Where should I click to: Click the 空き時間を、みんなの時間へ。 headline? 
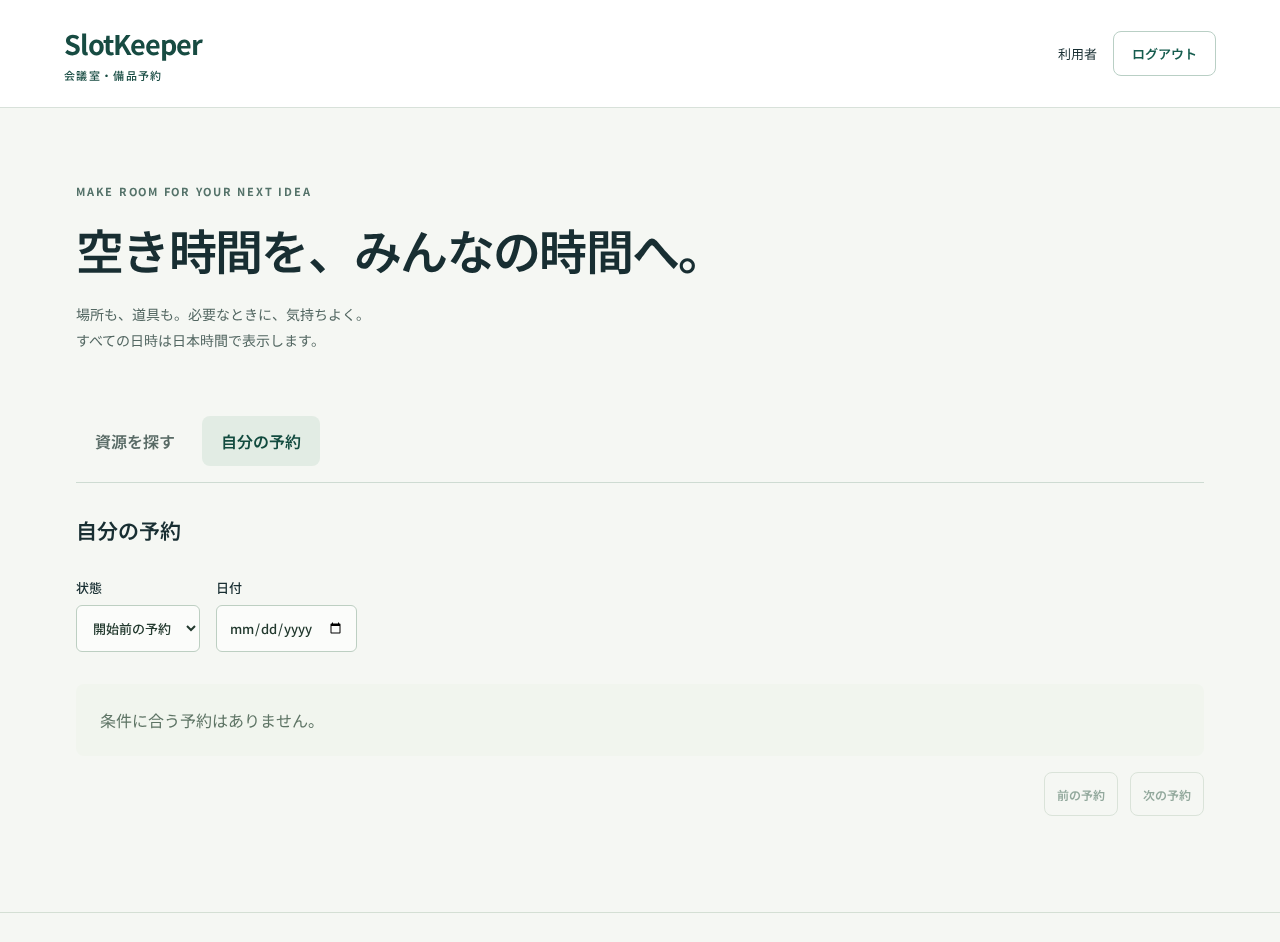(x=392, y=252)
